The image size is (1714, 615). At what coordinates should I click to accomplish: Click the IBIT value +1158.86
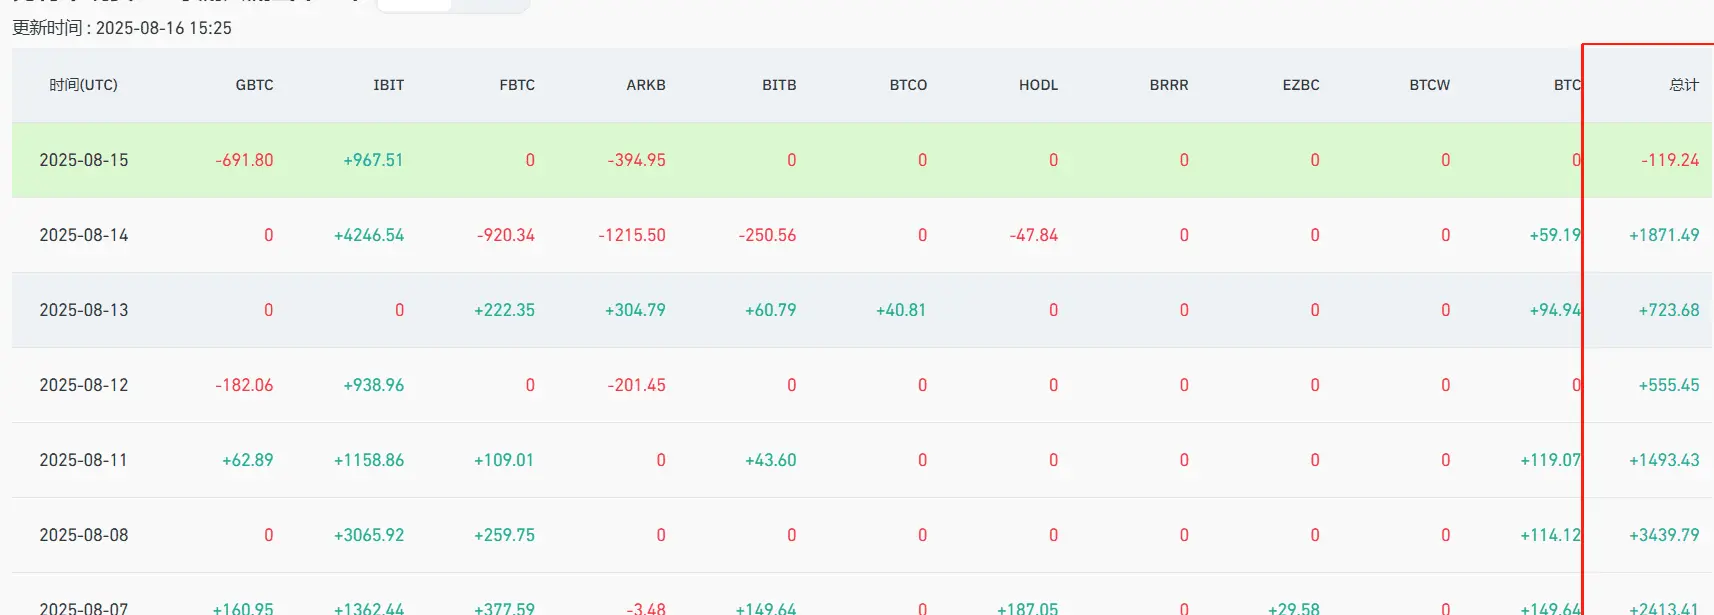click(369, 460)
